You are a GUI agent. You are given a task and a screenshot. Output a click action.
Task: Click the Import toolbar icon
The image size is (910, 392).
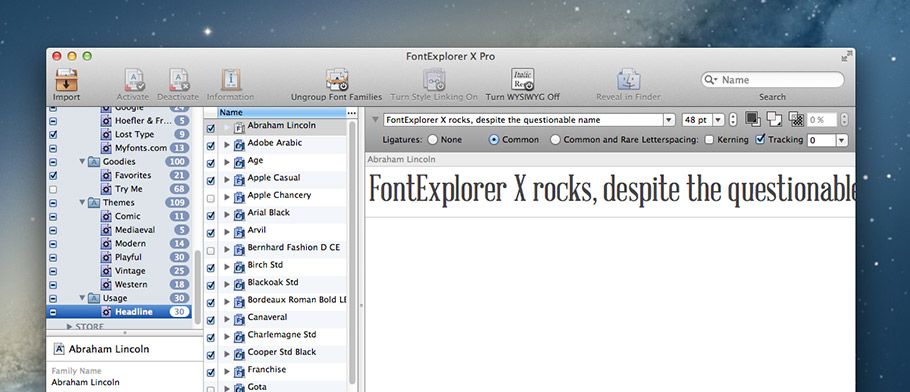[x=67, y=80]
